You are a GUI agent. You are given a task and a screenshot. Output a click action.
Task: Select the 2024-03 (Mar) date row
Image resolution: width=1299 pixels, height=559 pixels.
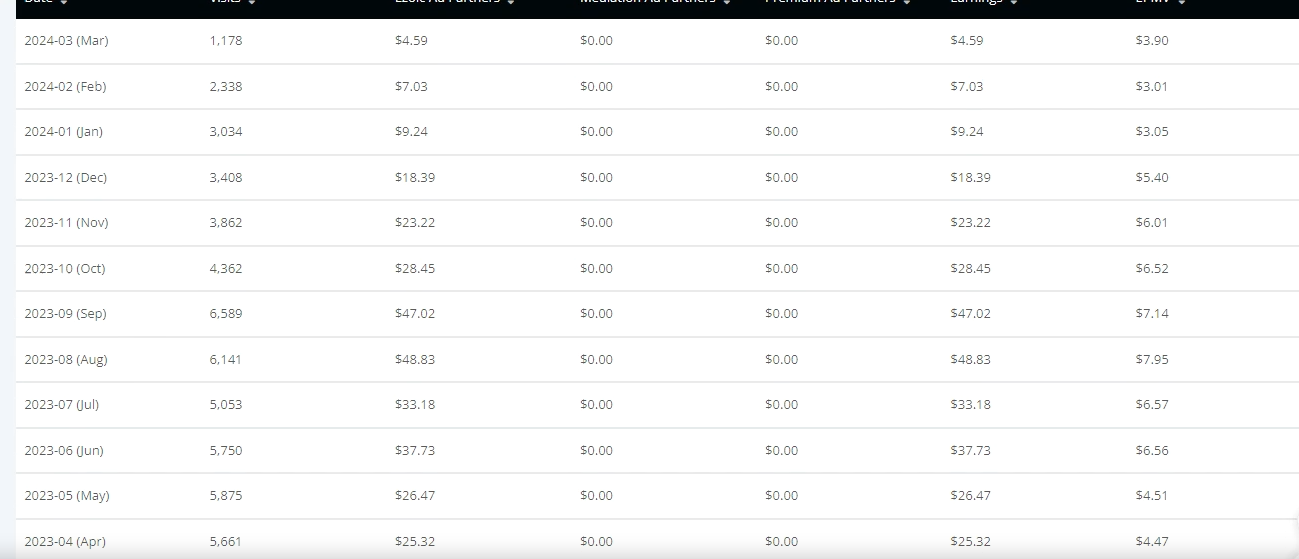(657, 41)
